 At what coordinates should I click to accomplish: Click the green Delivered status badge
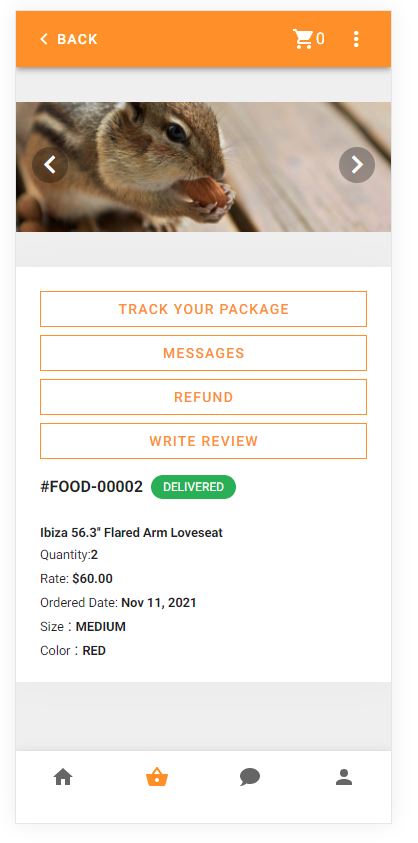(193, 487)
